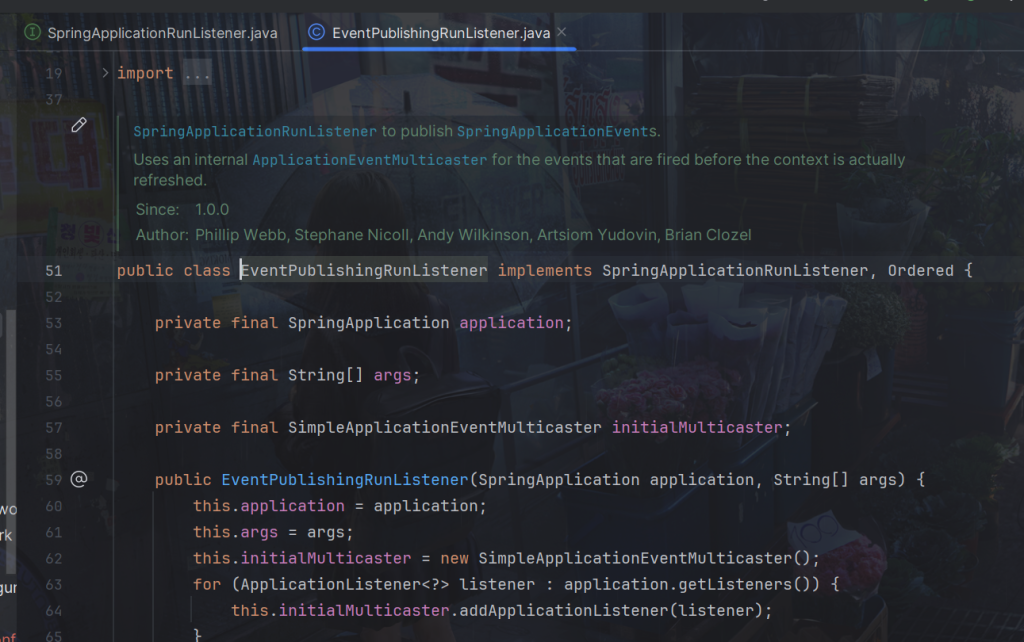
Task: Click the pencil icon beside the doc comment
Action: 79,125
